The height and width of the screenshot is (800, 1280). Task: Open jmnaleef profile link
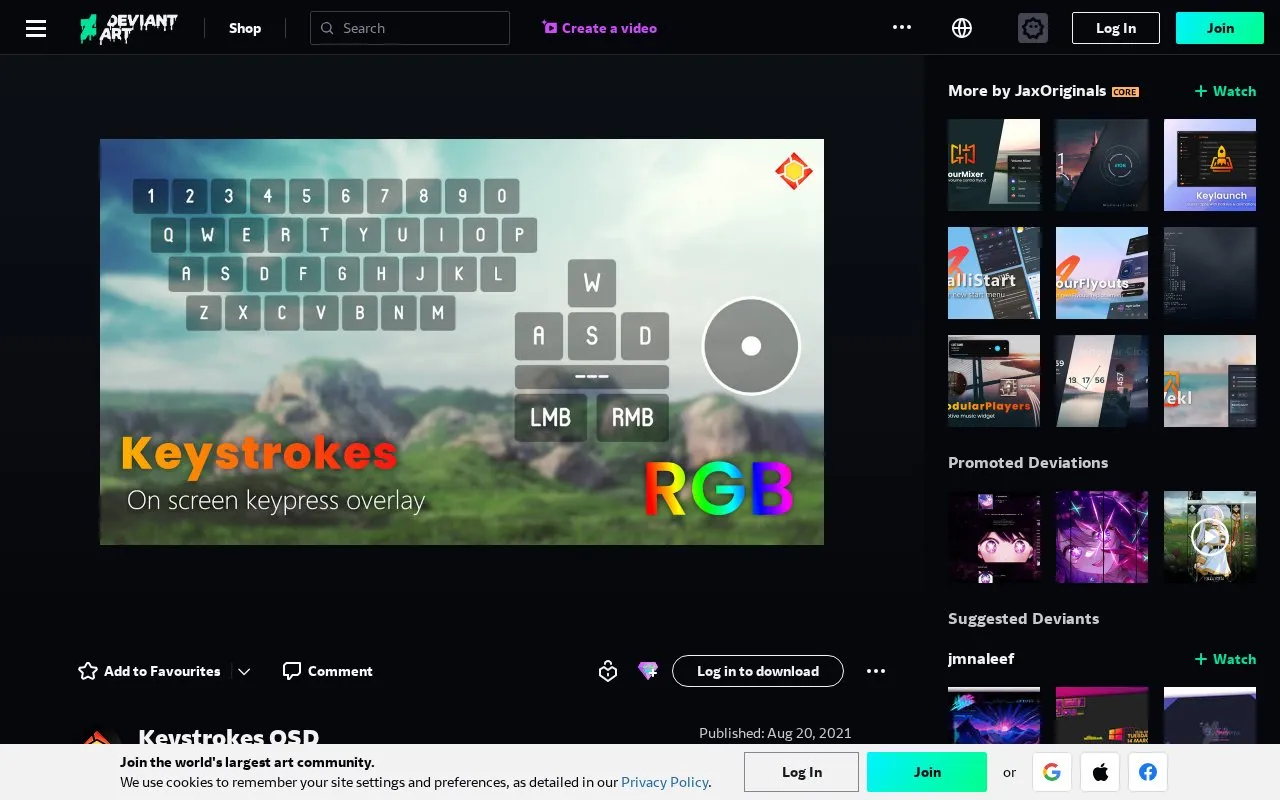[981, 659]
